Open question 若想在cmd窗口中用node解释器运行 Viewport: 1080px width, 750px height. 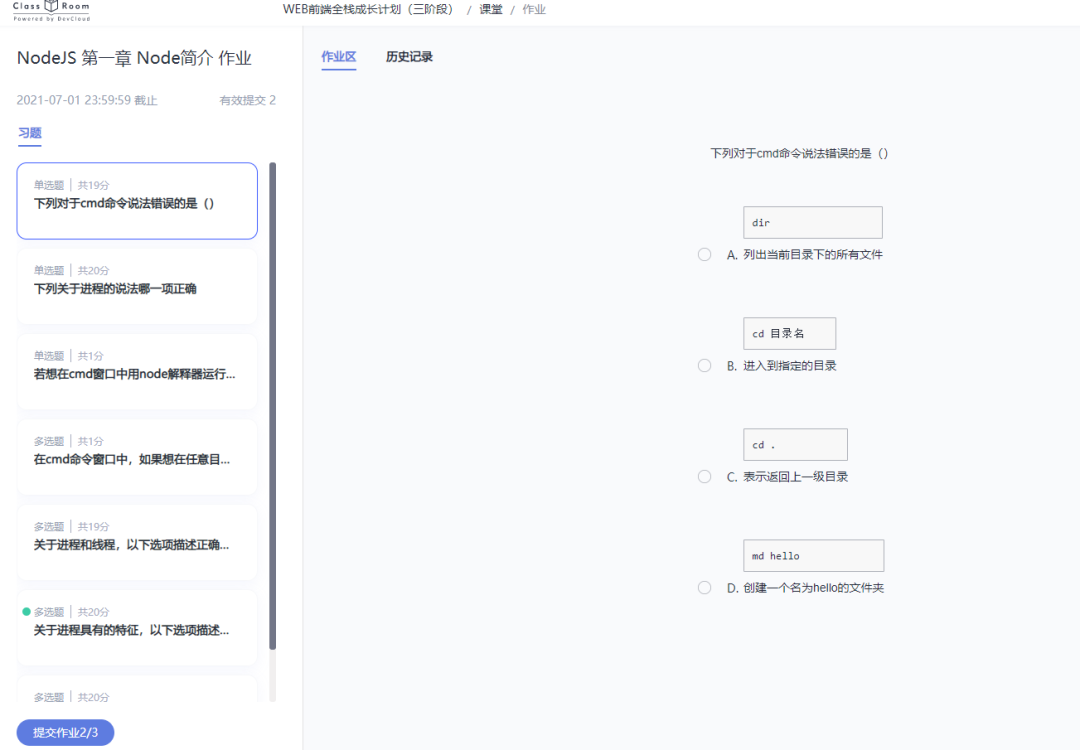click(137, 372)
